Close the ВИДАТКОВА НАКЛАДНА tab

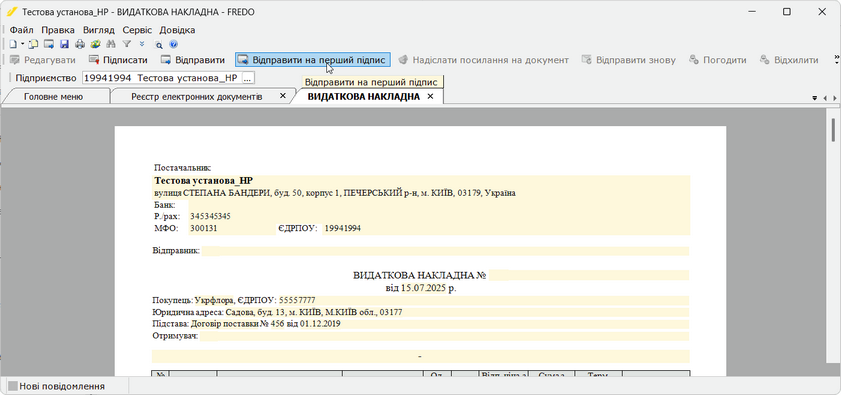point(430,97)
